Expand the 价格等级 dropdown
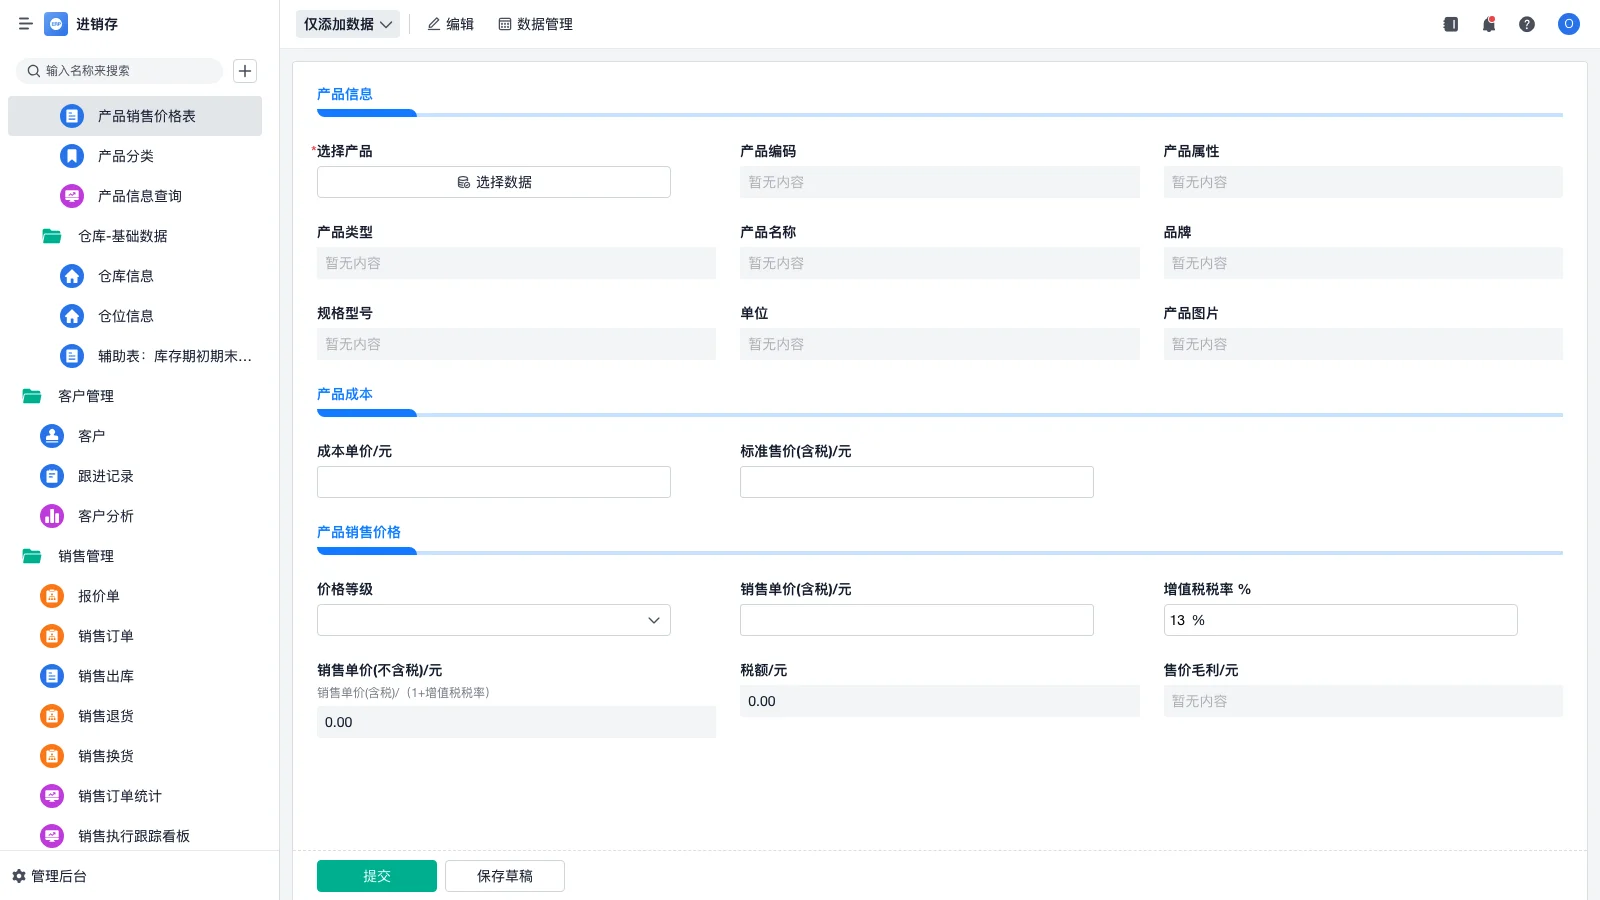The image size is (1600, 900). coord(494,620)
